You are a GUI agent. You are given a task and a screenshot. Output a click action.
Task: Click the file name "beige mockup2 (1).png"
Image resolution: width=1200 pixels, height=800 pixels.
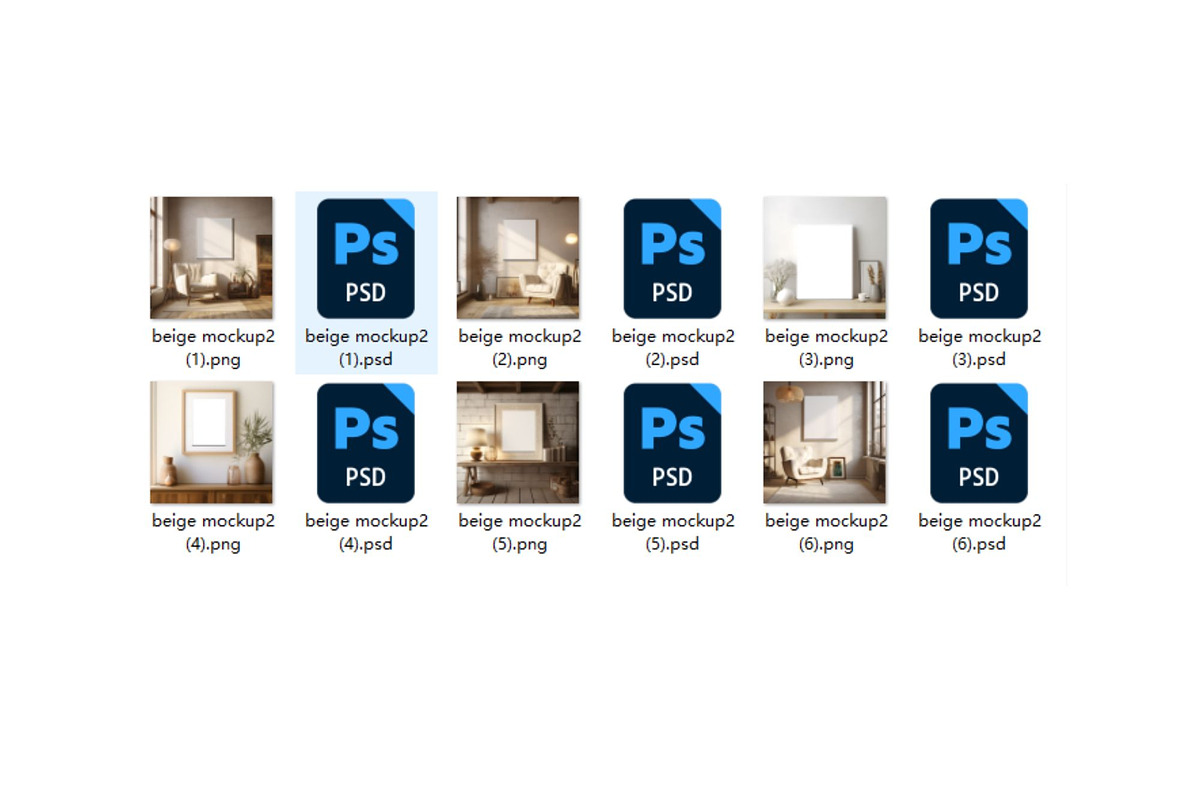[213, 348]
